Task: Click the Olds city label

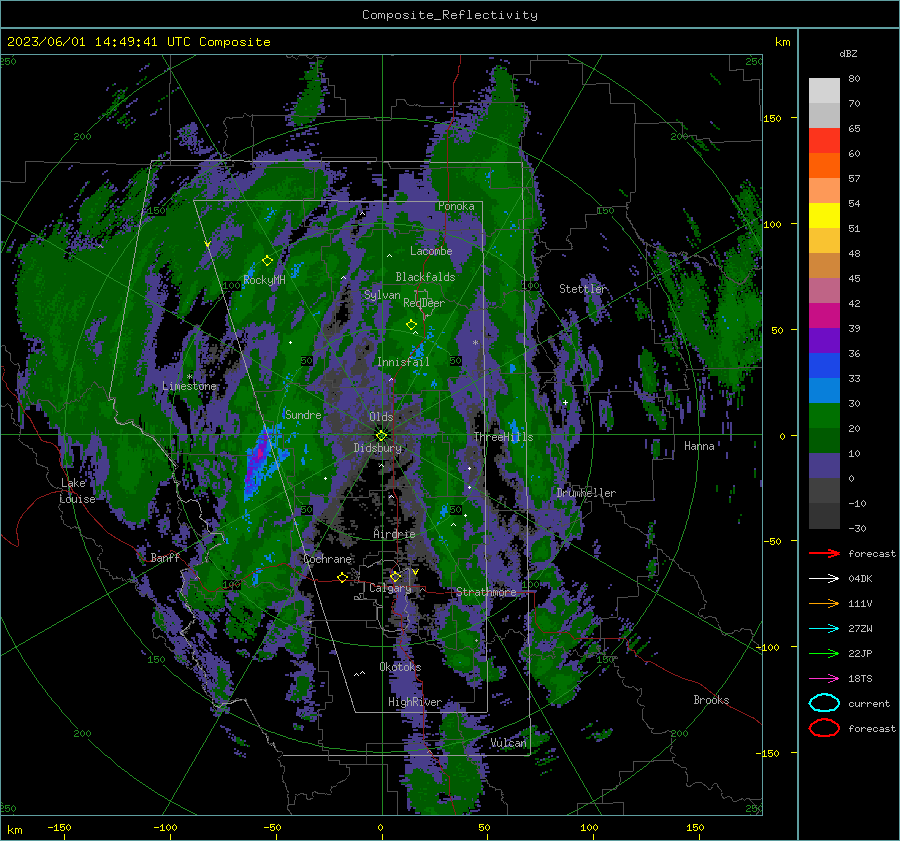Action: tap(381, 417)
